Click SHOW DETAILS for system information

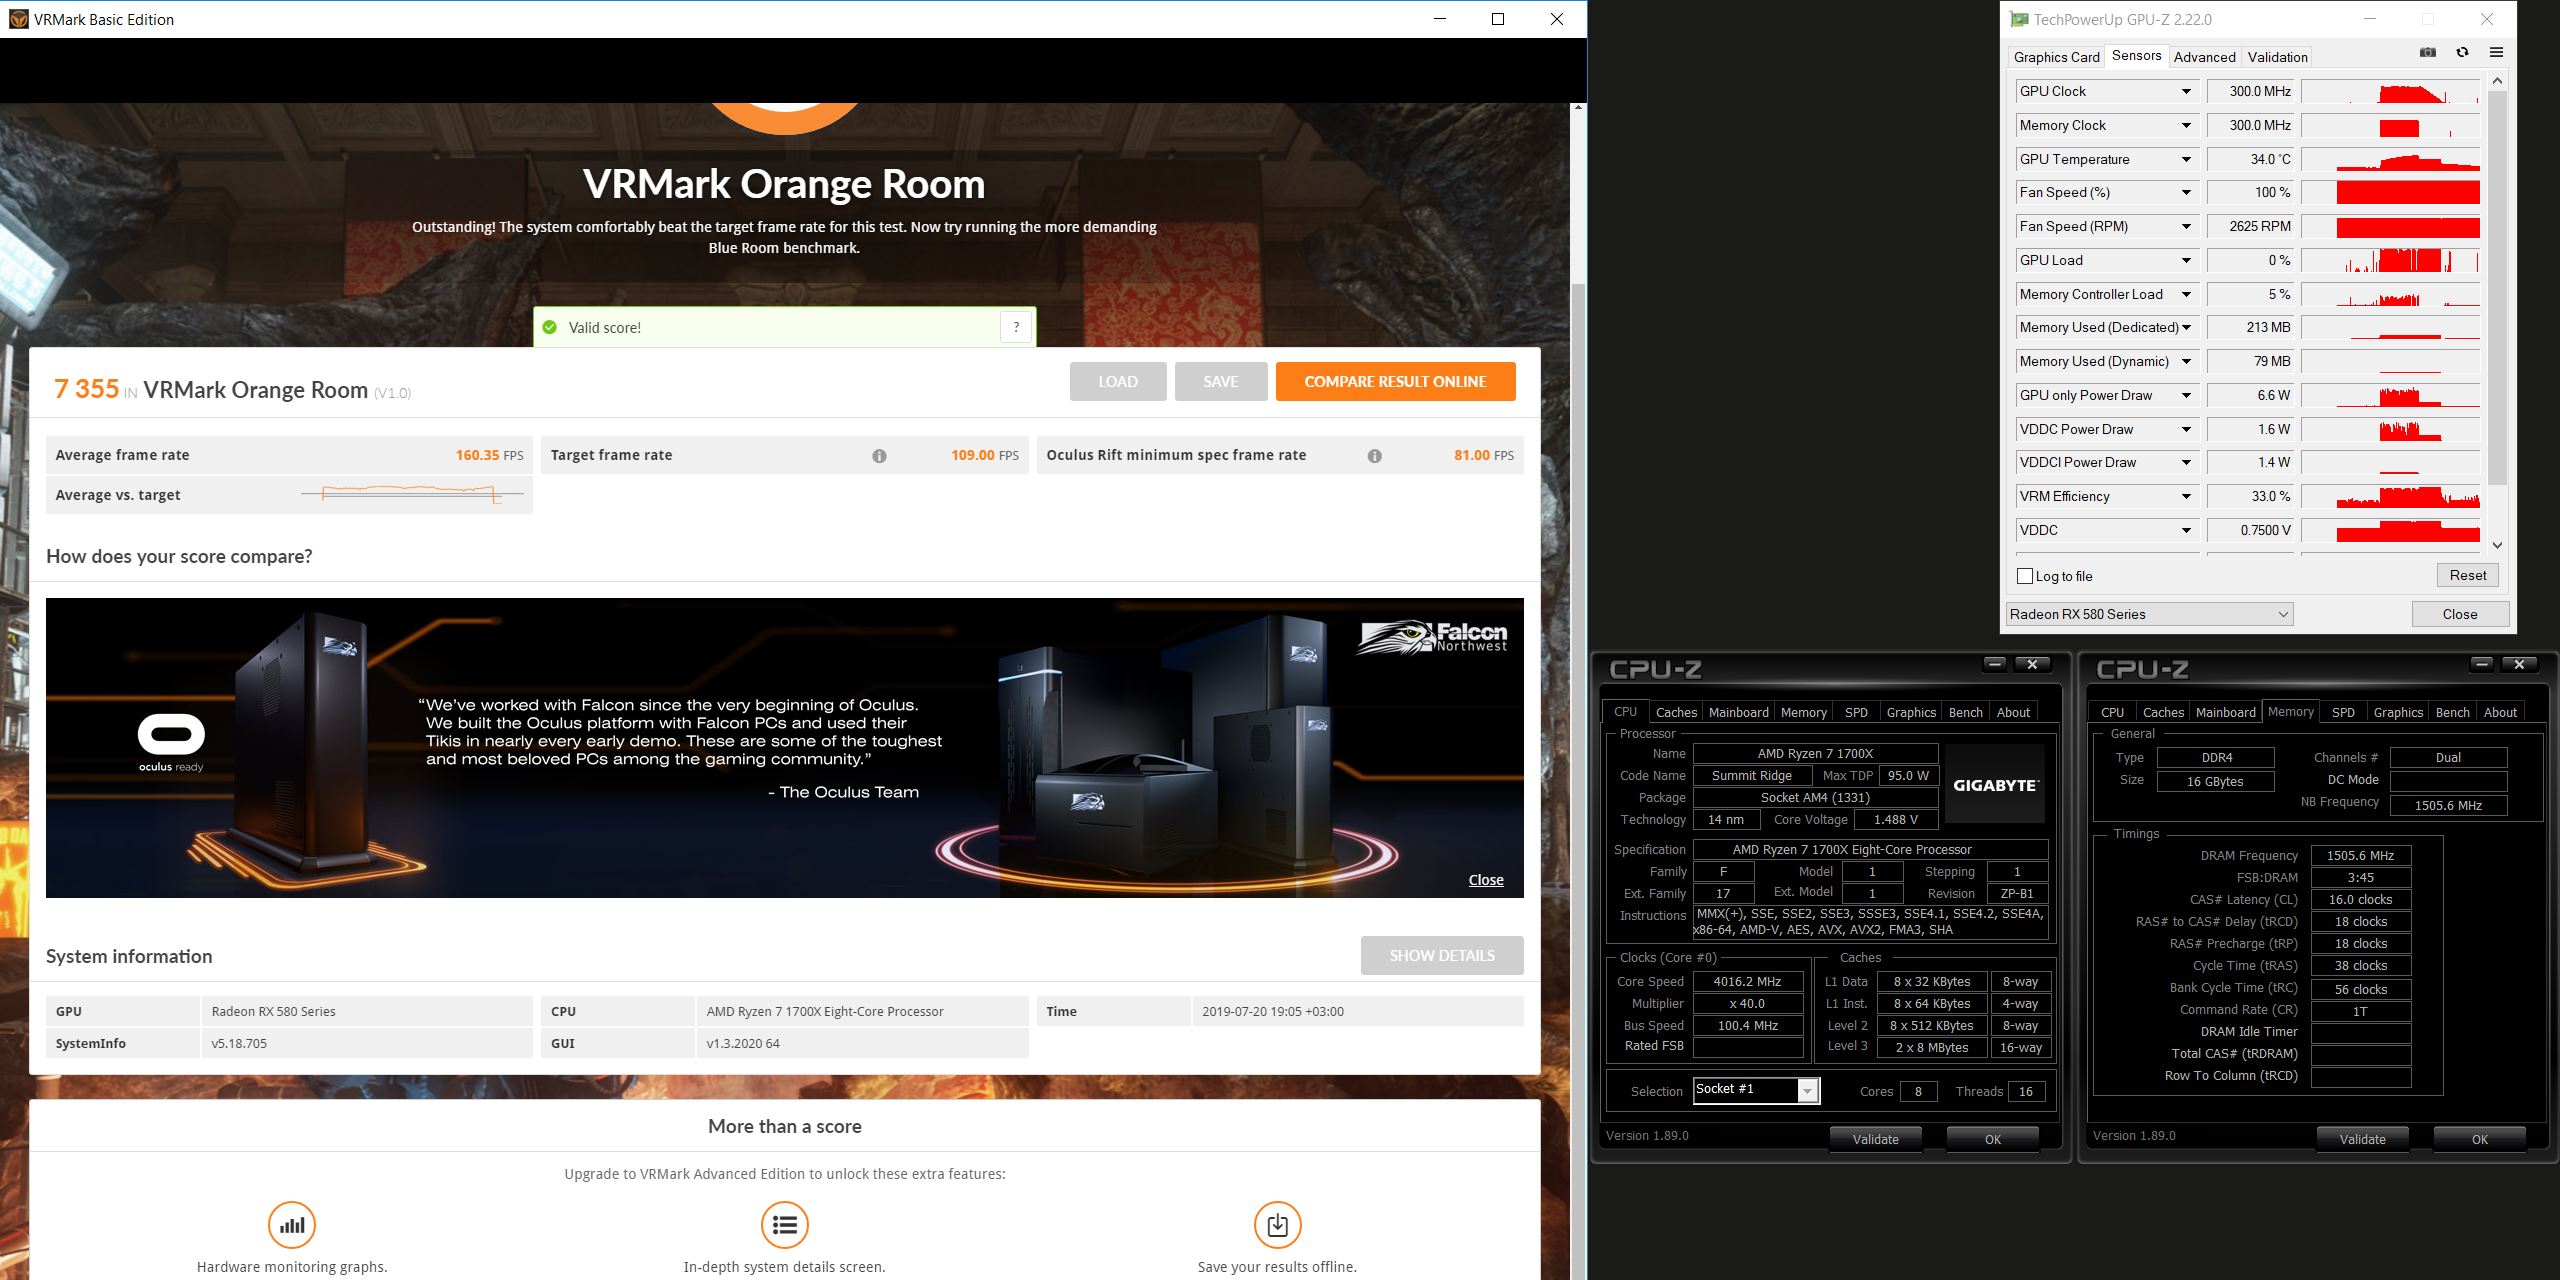[1442, 956]
